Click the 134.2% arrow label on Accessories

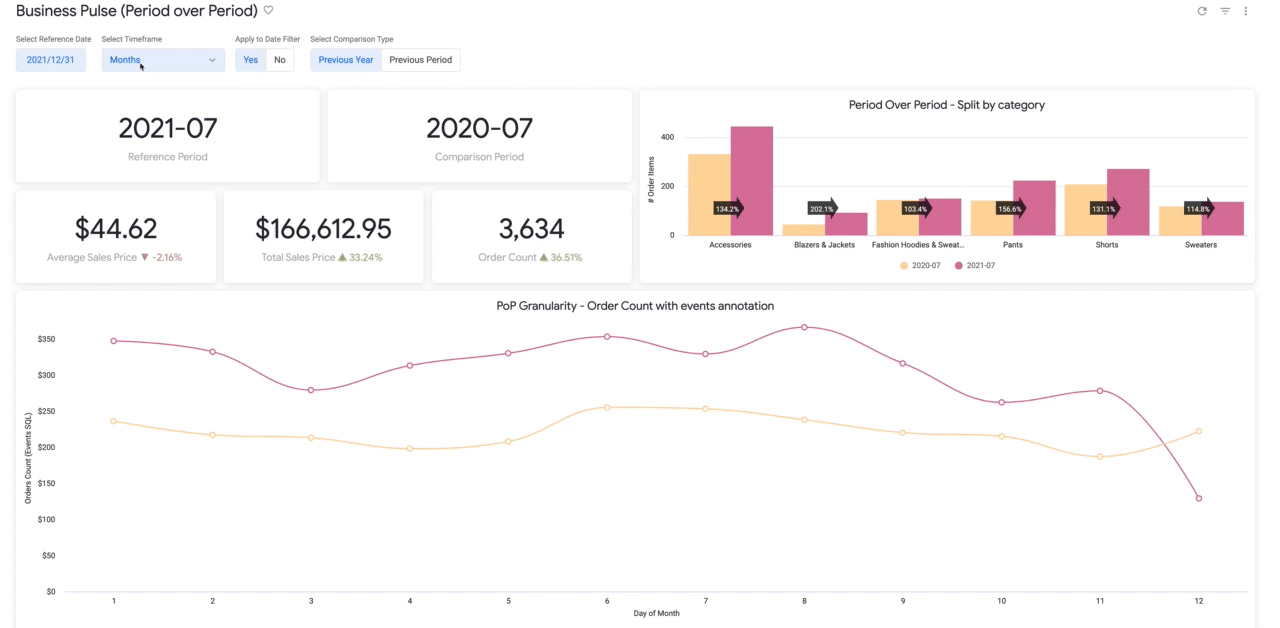(728, 209)
